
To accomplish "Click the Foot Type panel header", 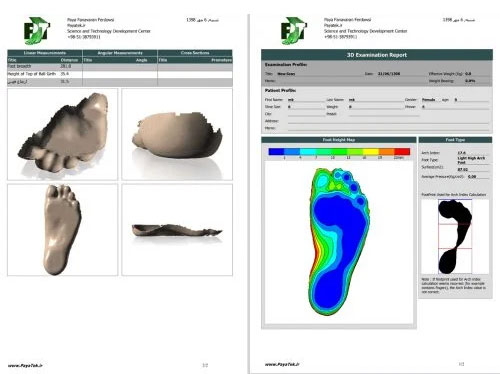I will 455,140.
